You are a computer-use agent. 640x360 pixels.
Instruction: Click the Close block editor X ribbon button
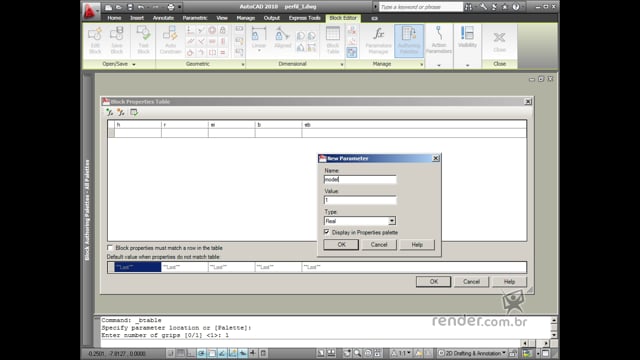click(x=500, y=41)
